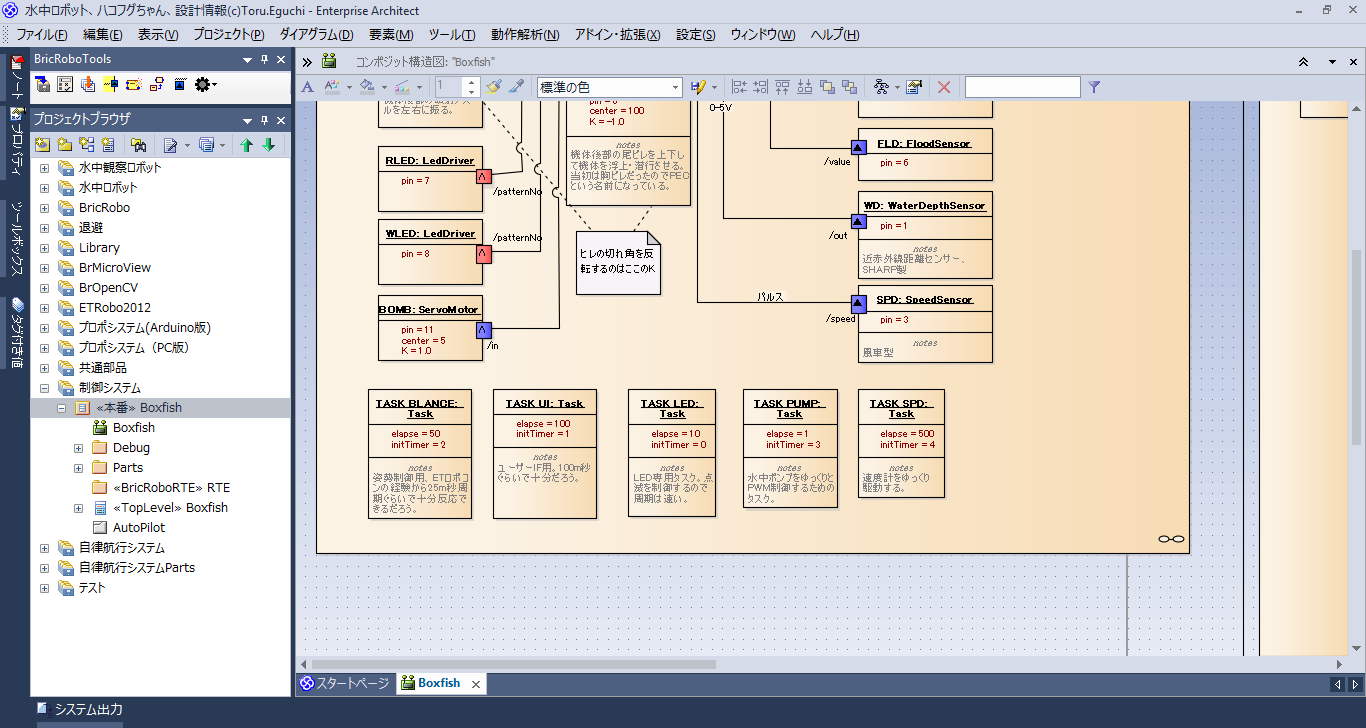Open the ダイアグラム(D) menu
The width and height of the screenshot is (1366, 728).
coord(316,35)
